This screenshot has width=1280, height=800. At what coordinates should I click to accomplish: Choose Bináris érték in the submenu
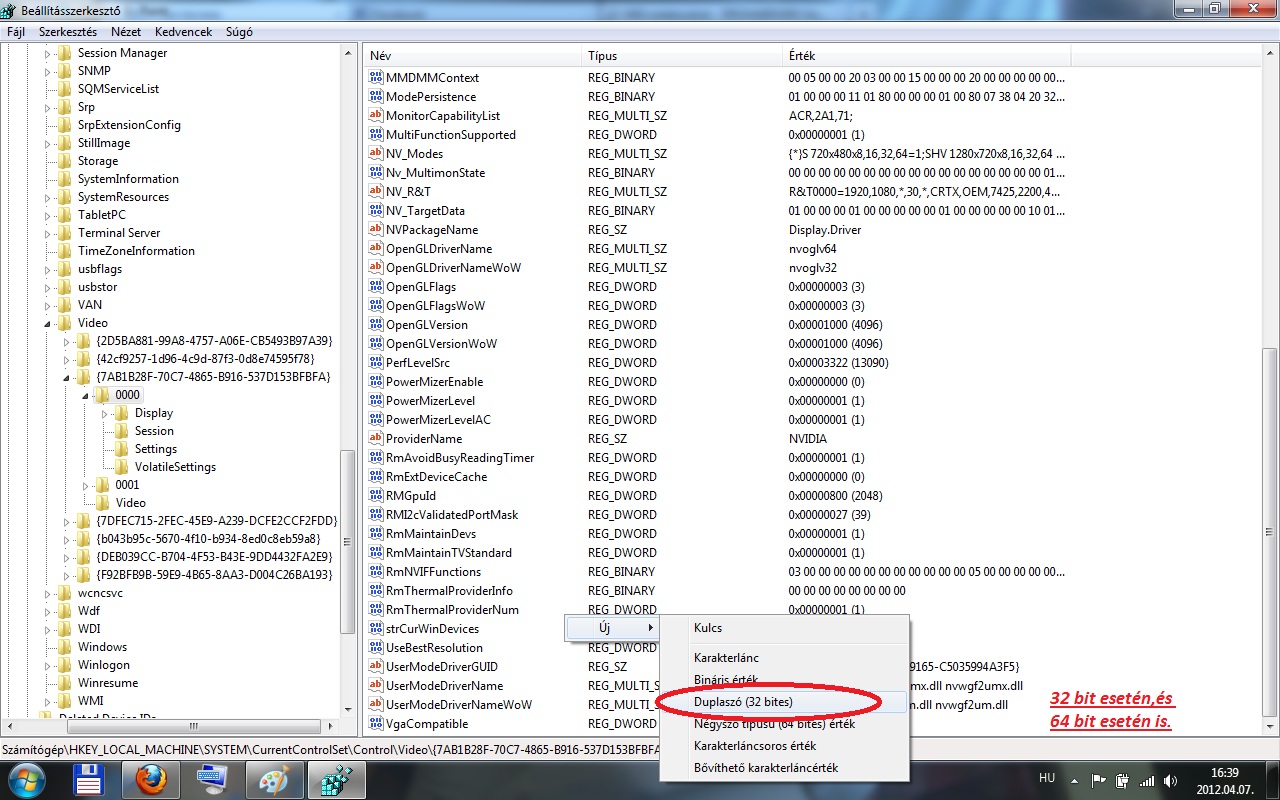point(783,680)
